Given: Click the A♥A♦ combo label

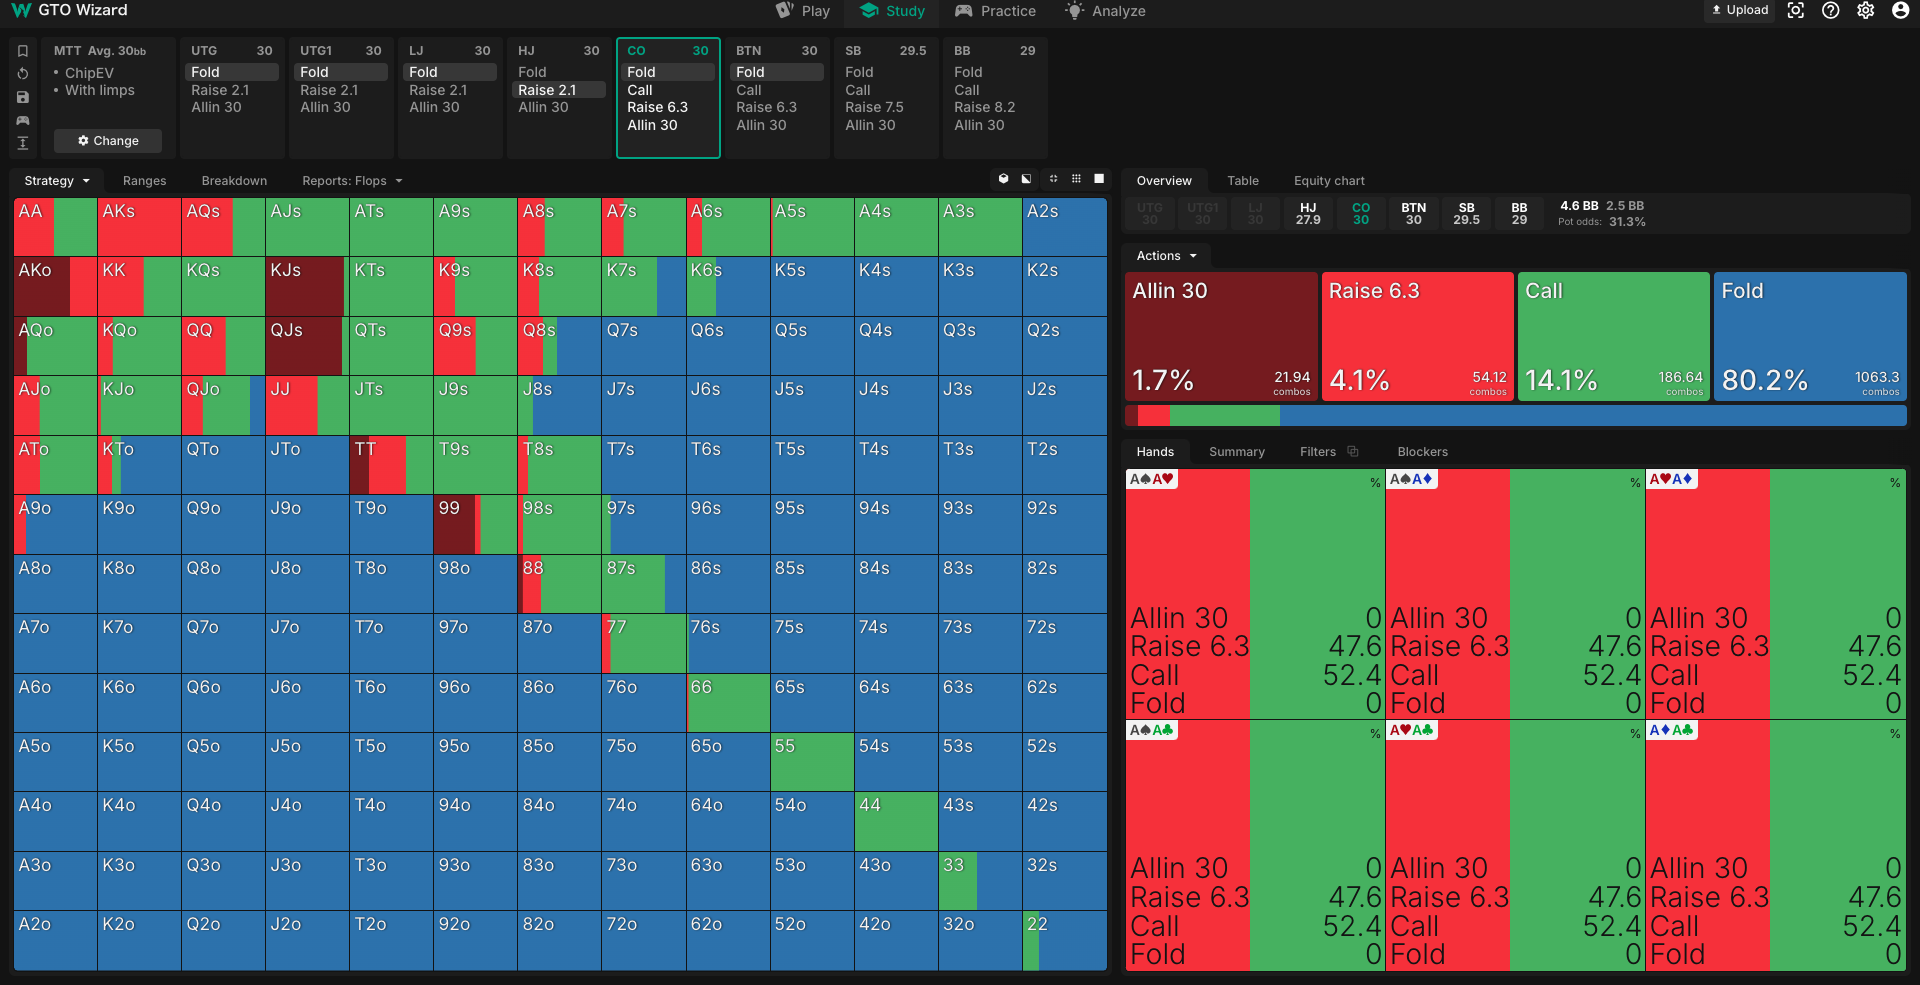Looking at the screenshot, I should point(1672,479).
